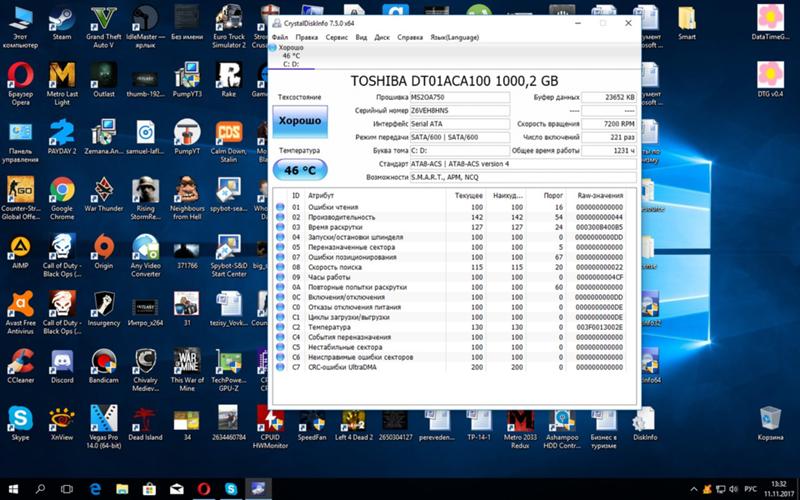The height and width of the screenshot is (500, 800).
Task: Click the Интерфейс field Serial ATA
Action: click(460, 123)
